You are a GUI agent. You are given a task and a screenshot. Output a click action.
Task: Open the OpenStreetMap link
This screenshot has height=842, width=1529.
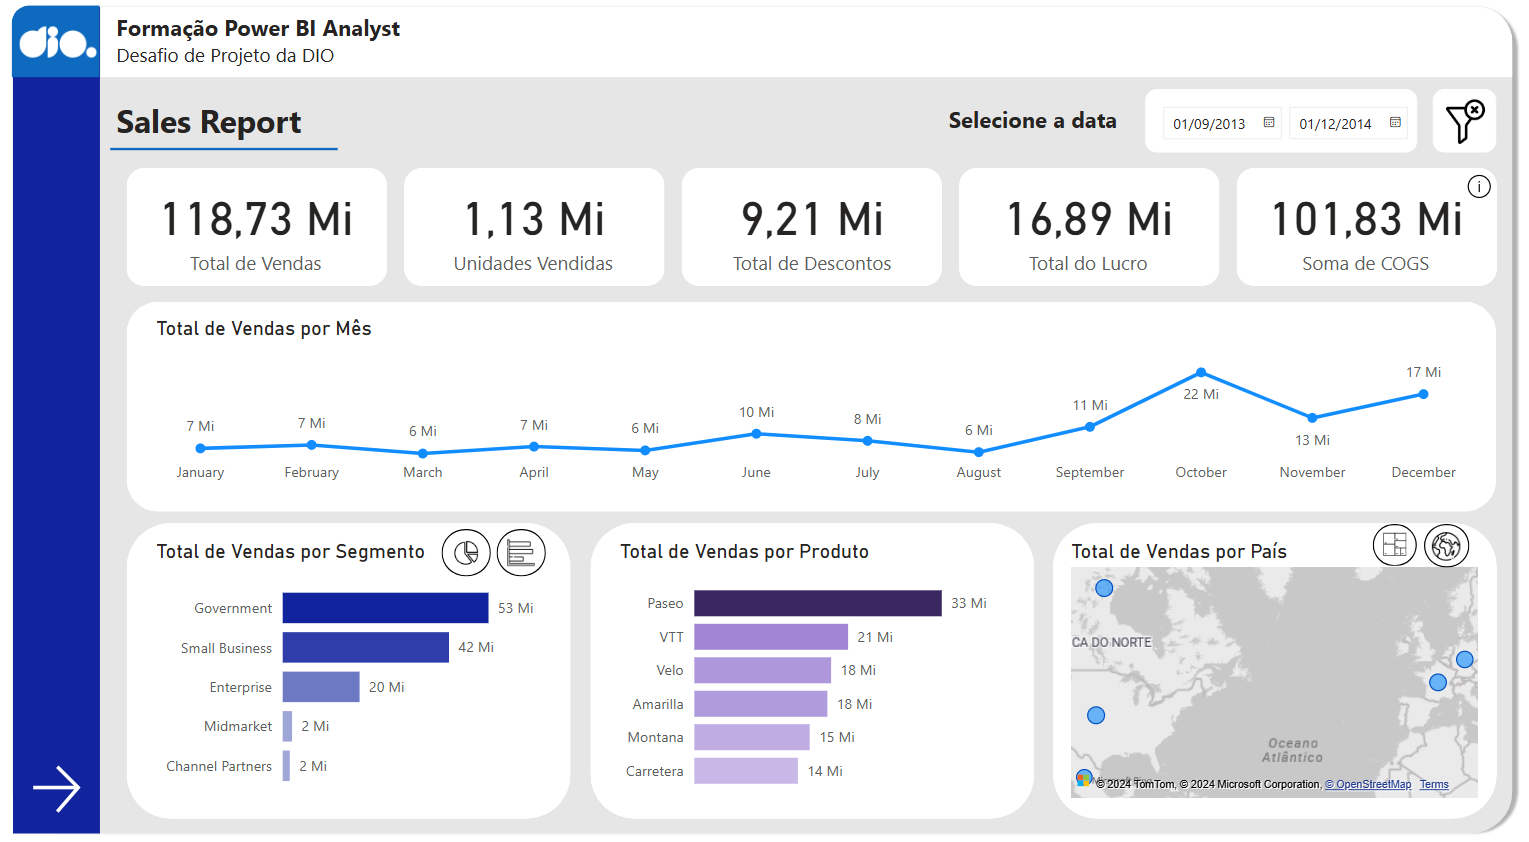(1368, 785)
